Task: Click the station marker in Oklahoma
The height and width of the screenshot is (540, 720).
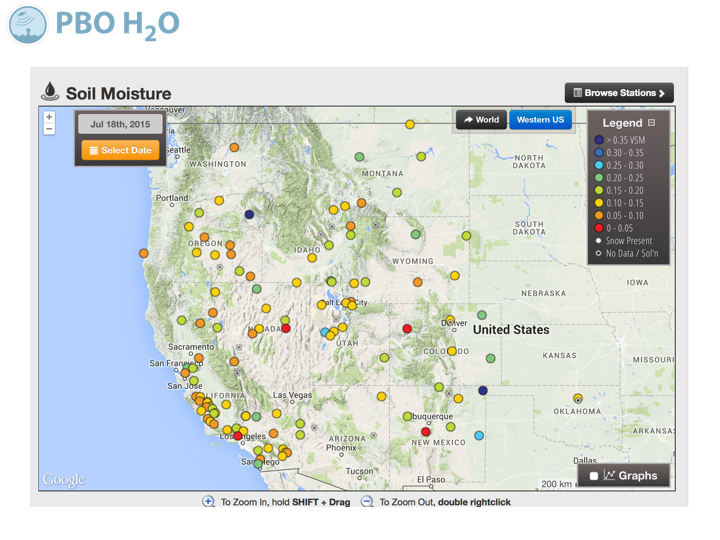Action: (x=578, y=398)
